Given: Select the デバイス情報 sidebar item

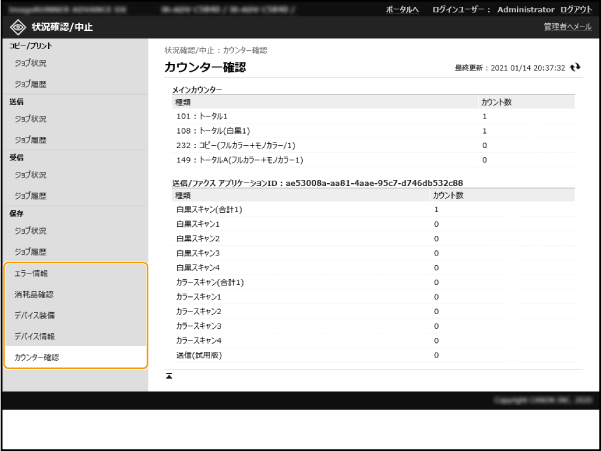Looking at the screenshot, I should (34, 336).
